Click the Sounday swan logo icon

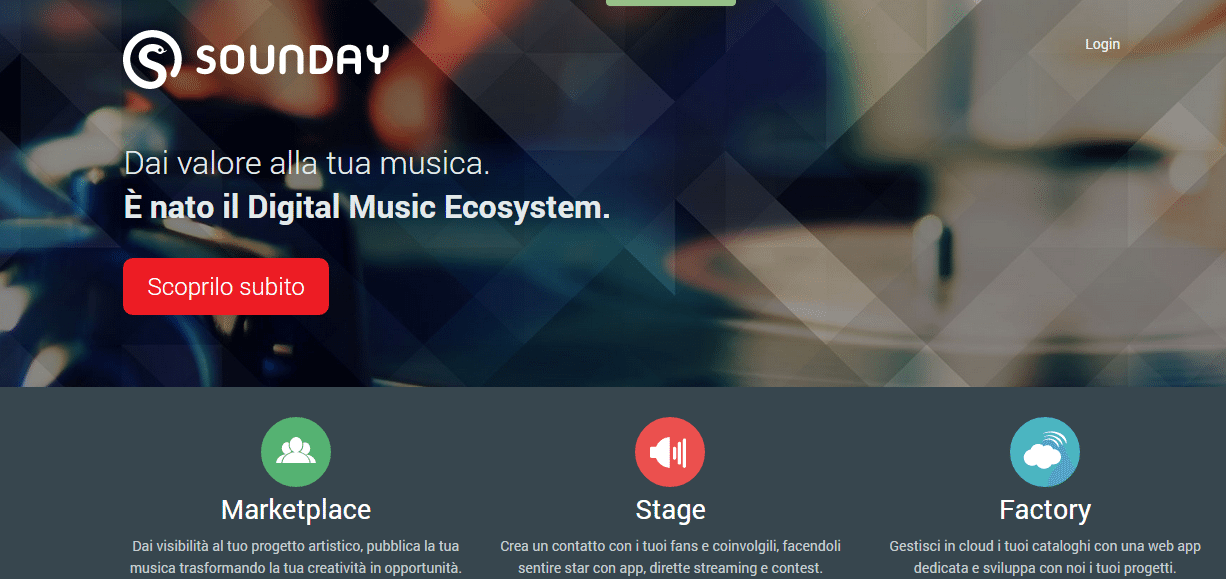152,59
